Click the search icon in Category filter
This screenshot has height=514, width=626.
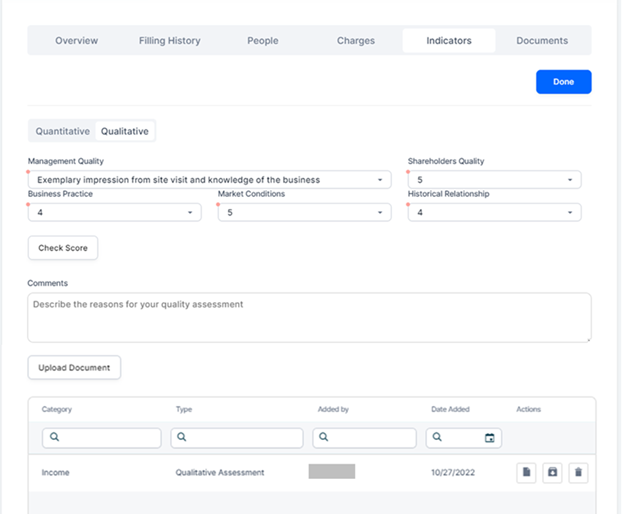click(x=55, y=438)
